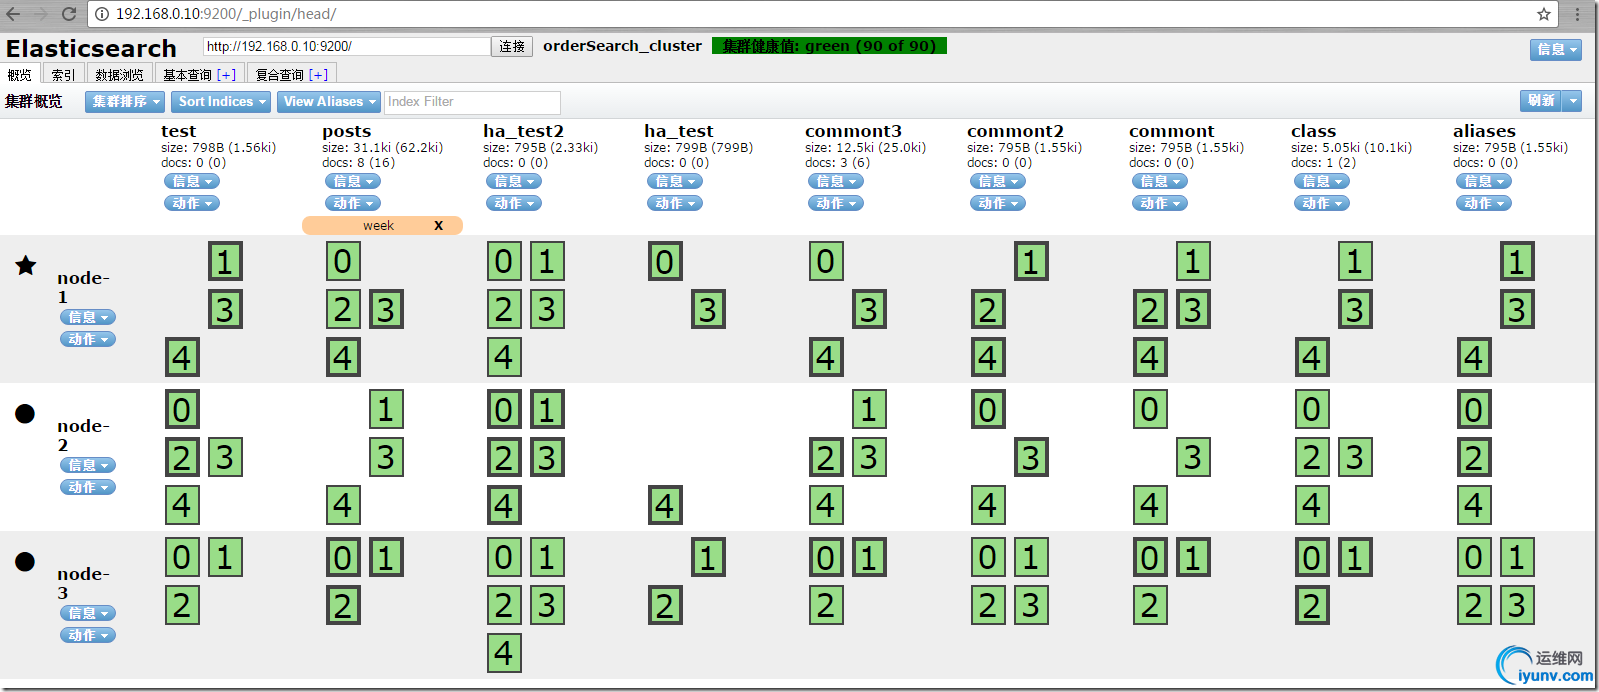Viewport: 1599px width, 692px height.
Task: Switch to the 概览 tab
Action: tap(20, 75)
